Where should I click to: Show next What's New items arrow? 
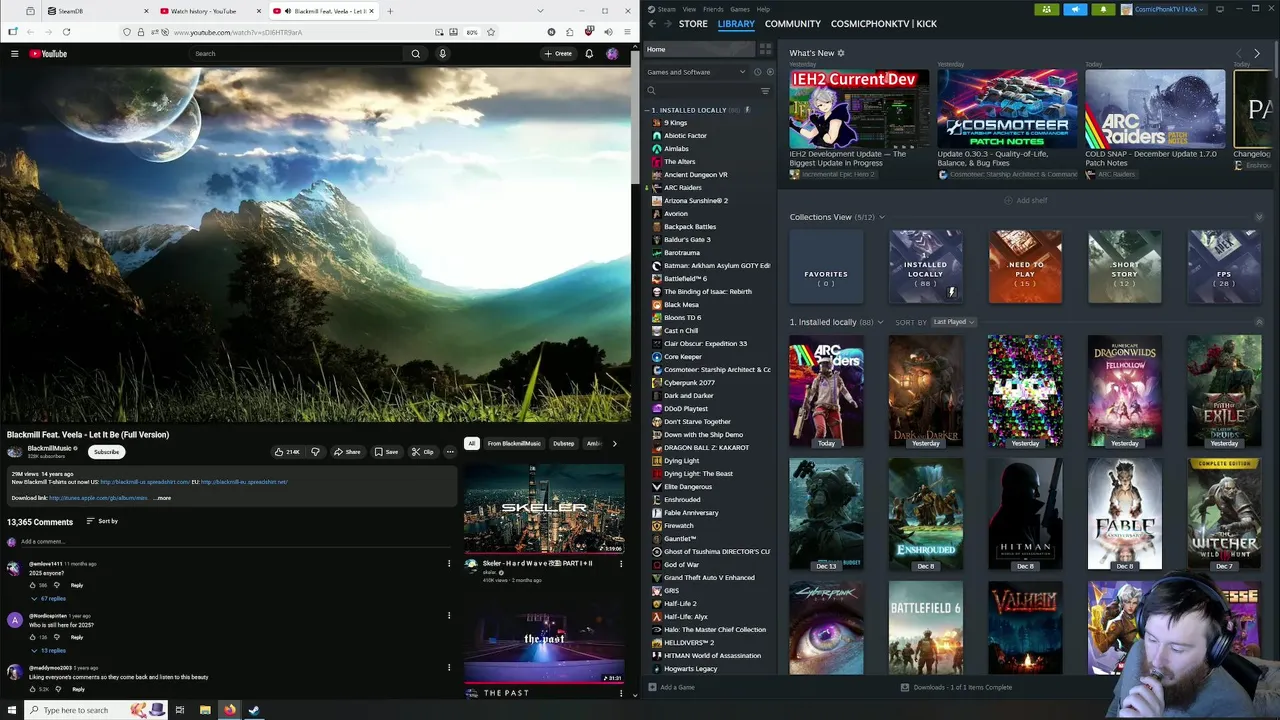[1257, 53]
